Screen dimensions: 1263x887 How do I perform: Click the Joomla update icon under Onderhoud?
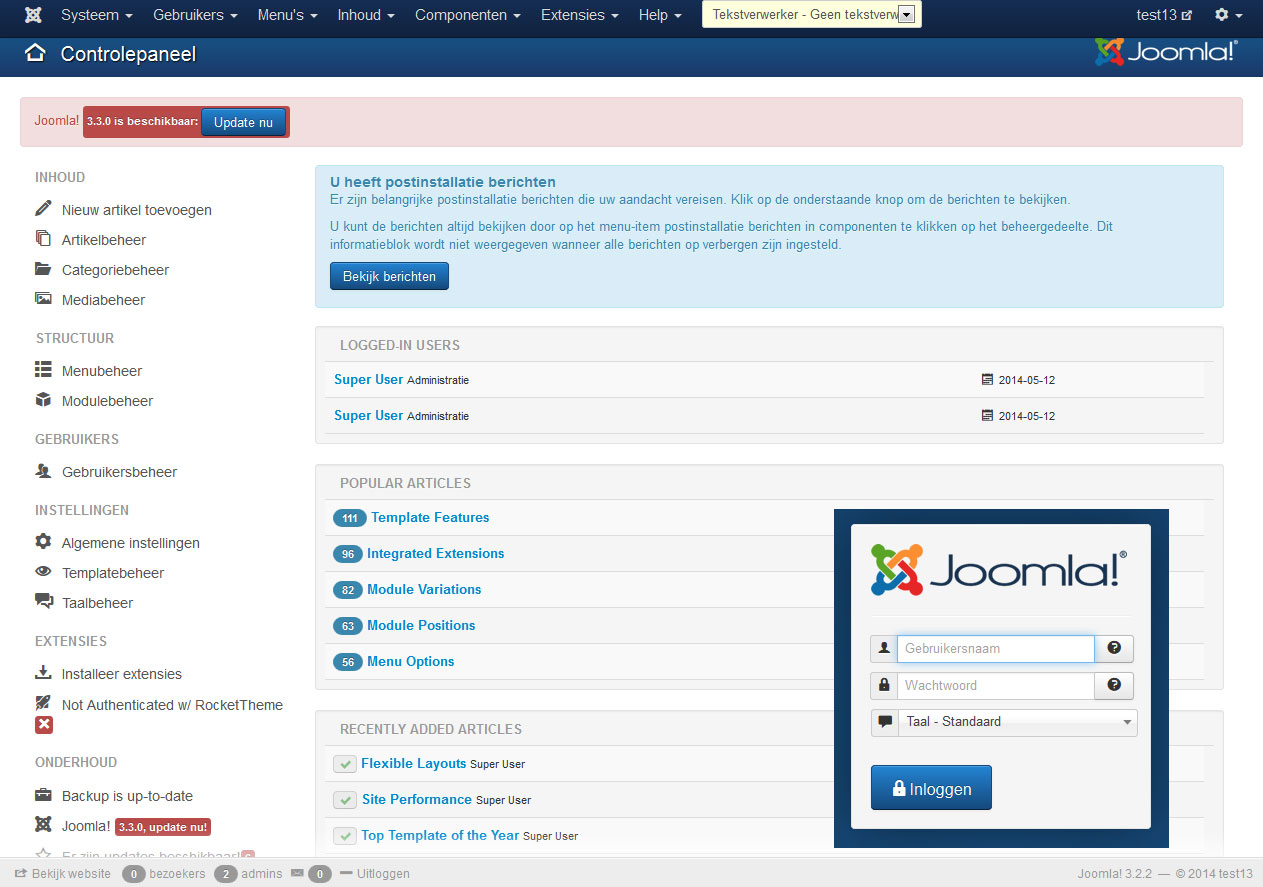43,825
